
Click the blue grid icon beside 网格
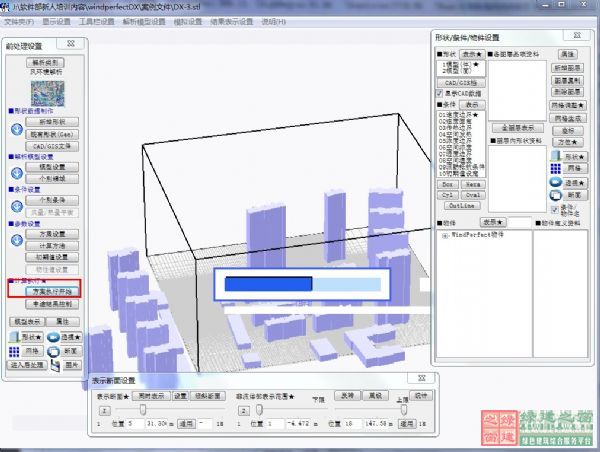pyautogui.click(x=16, y=351)
